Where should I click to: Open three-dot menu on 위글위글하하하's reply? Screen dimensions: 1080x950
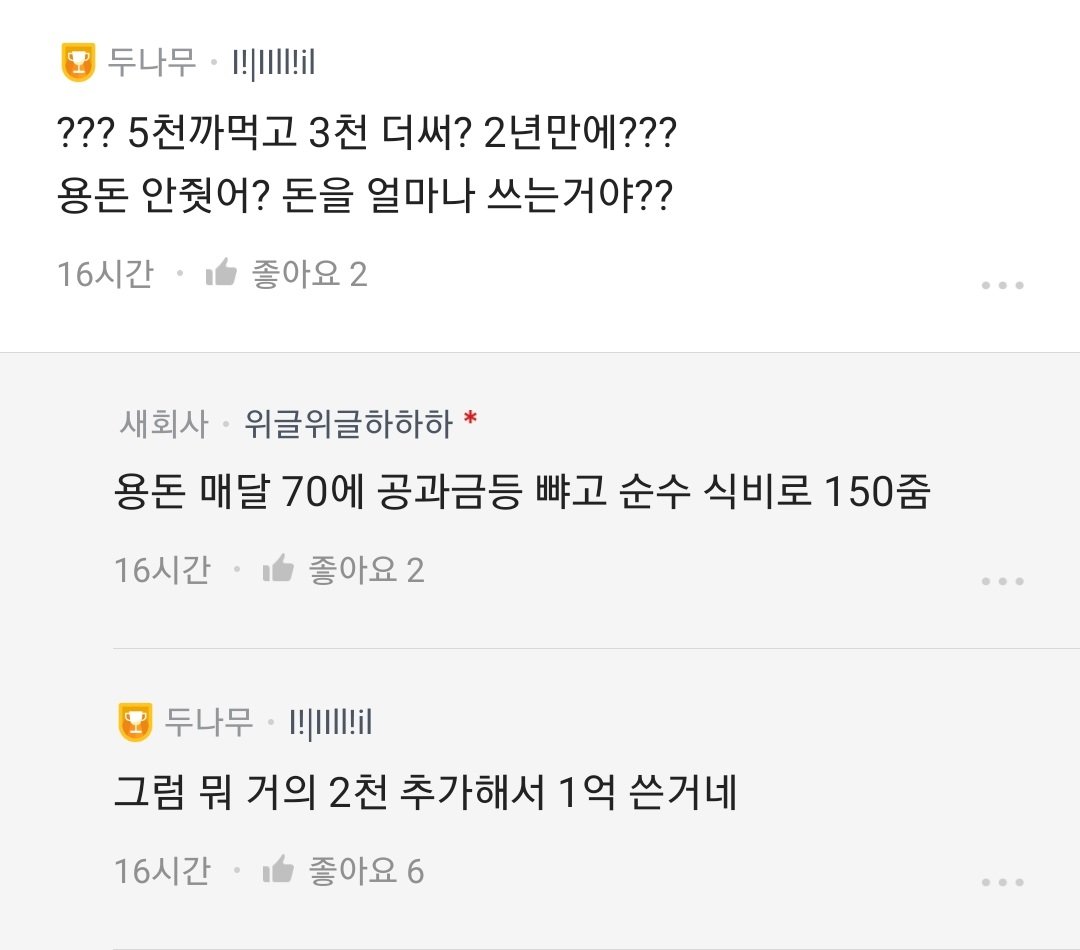click(x=1002, y=581)
